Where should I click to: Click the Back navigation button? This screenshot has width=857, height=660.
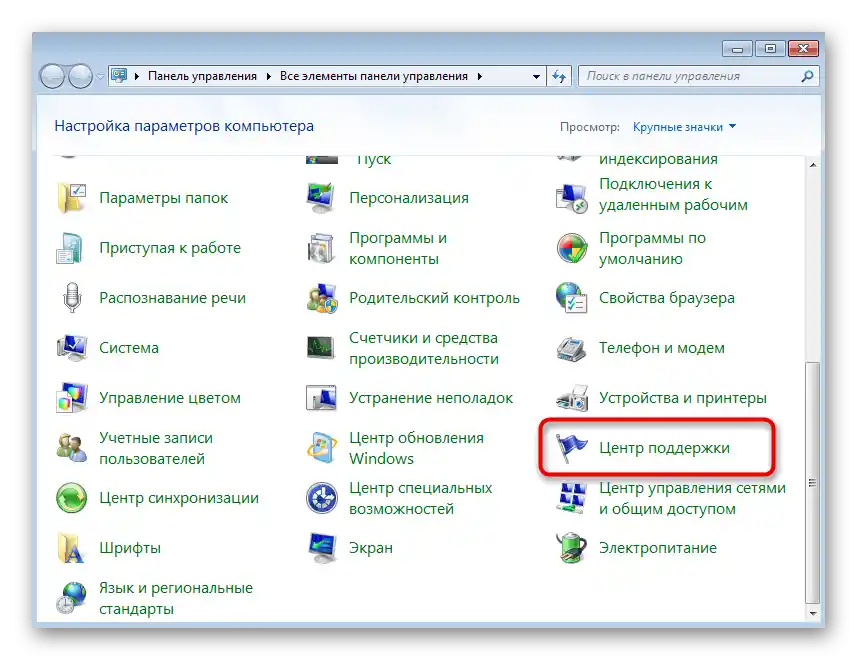(x=52, y=76)
